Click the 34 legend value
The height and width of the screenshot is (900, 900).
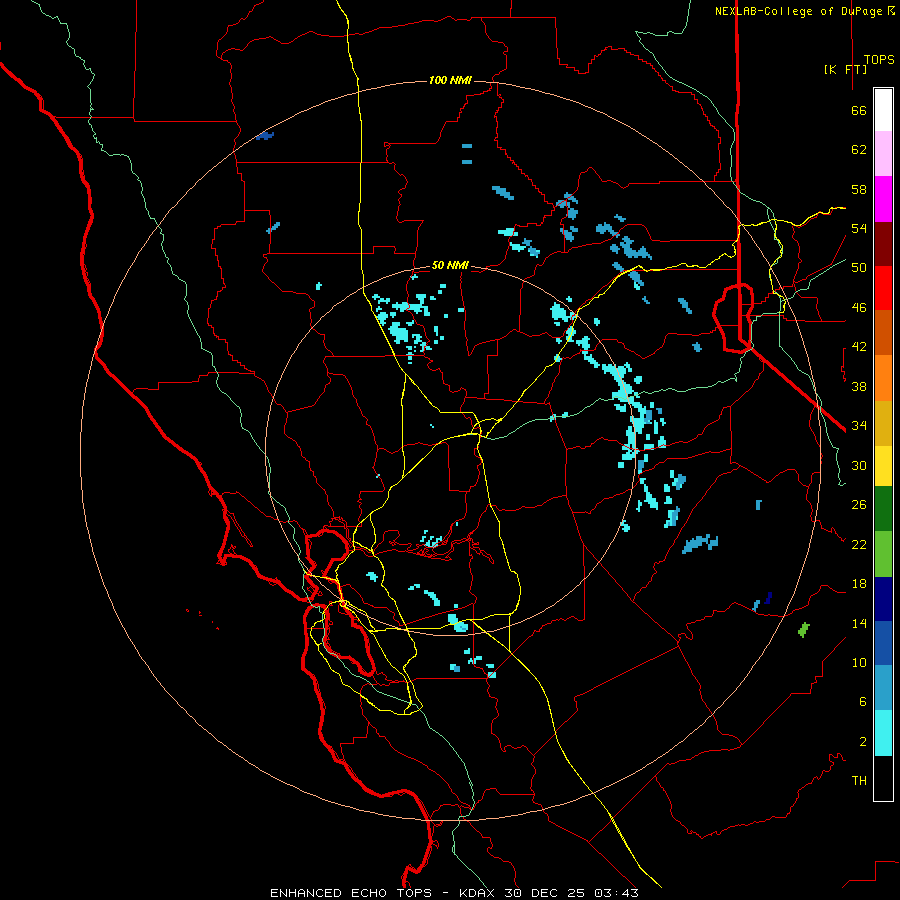(859, 425)
